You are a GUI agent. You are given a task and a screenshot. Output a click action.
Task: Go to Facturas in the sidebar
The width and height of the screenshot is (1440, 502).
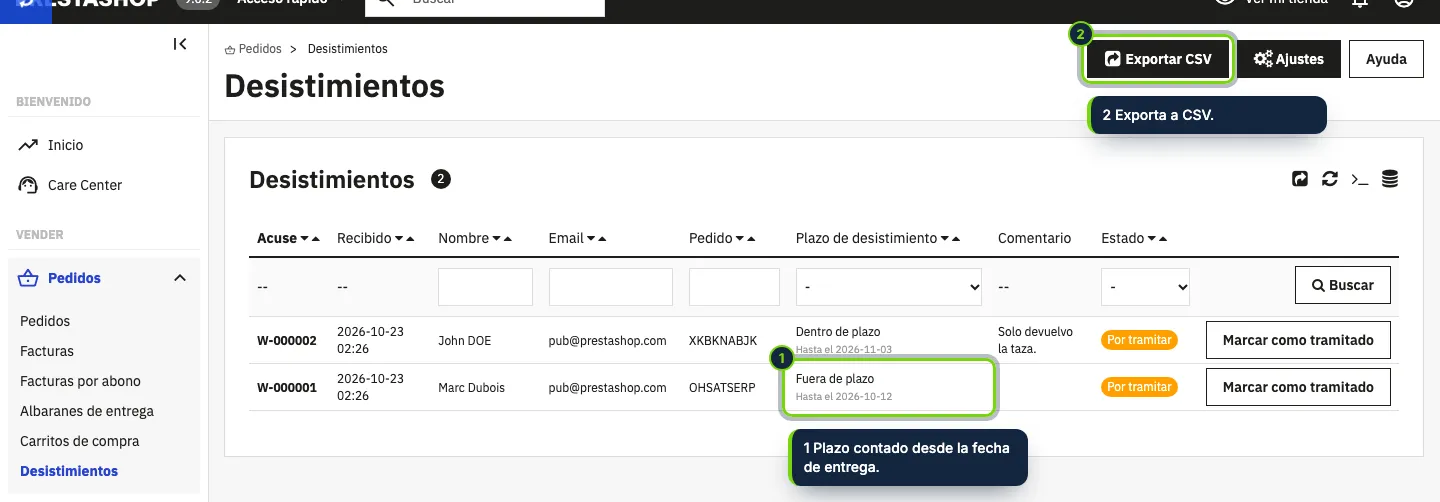coord(47,351)
